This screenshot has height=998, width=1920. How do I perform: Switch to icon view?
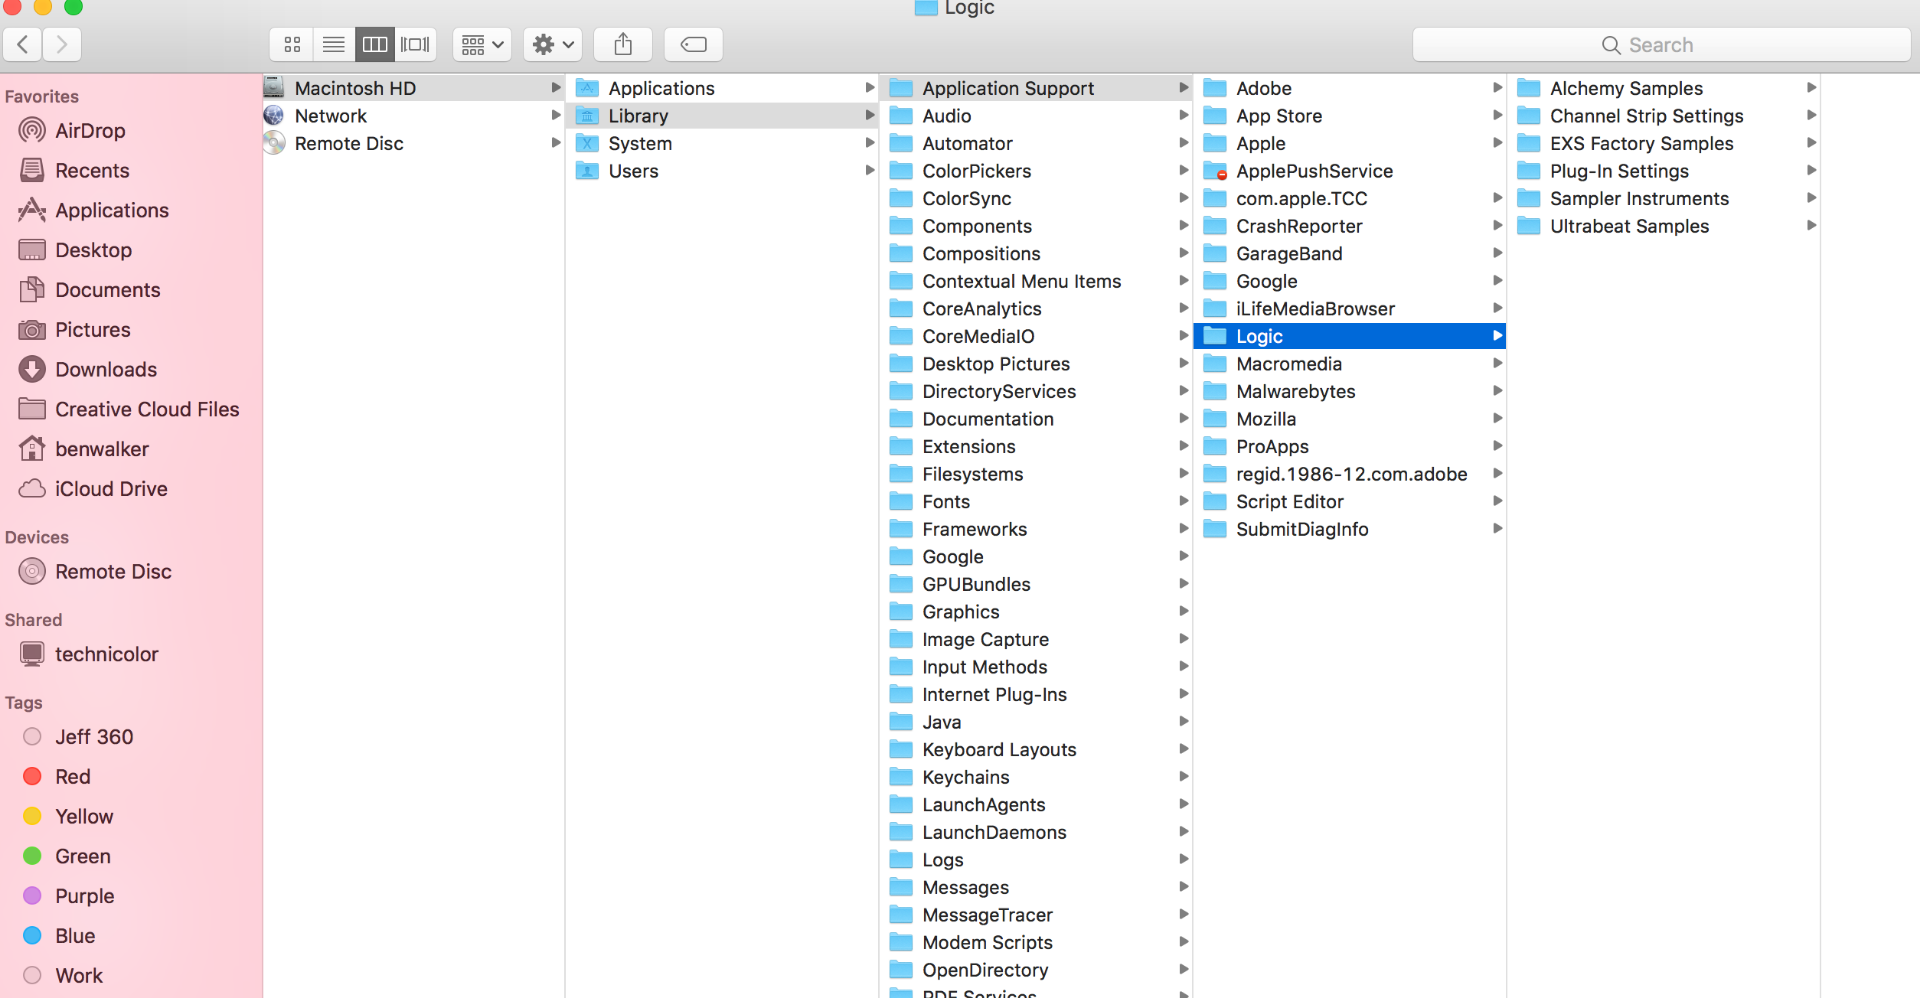point(292,44)
